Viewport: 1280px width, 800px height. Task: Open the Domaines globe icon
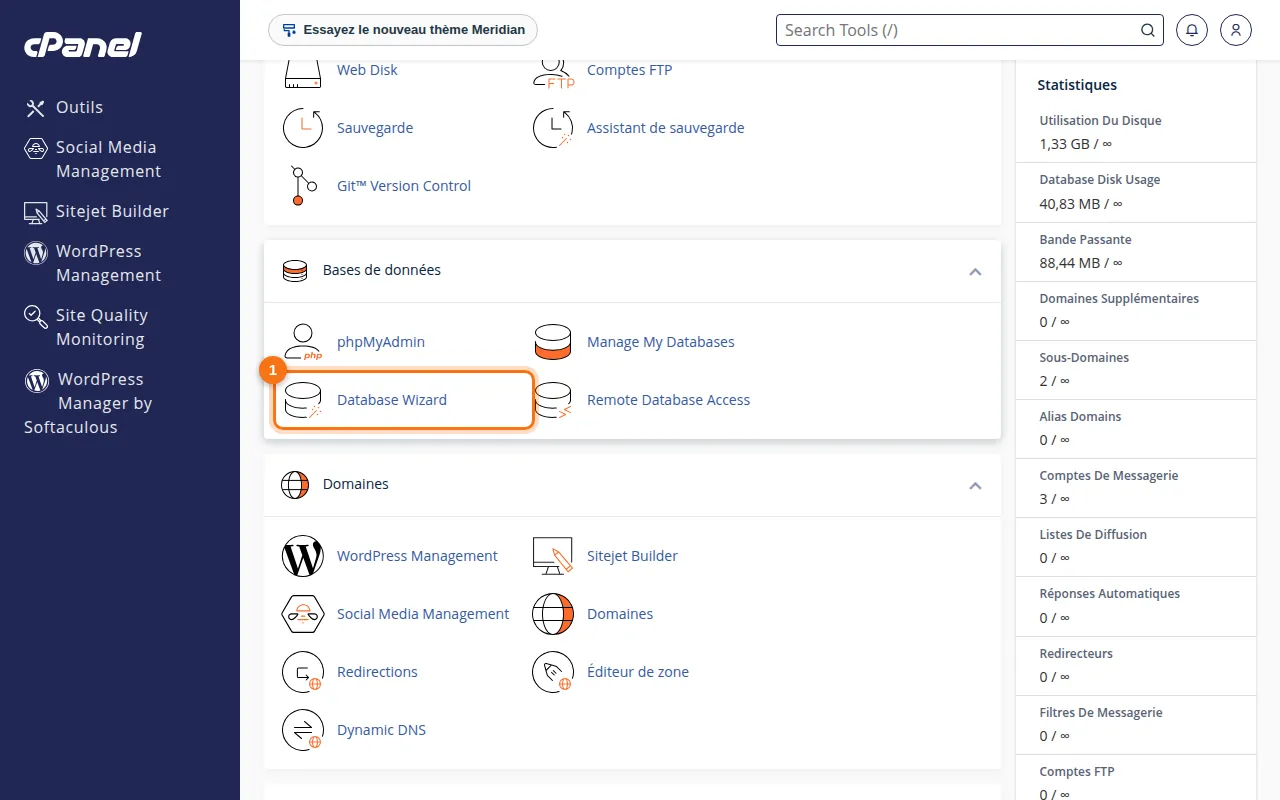553,614
